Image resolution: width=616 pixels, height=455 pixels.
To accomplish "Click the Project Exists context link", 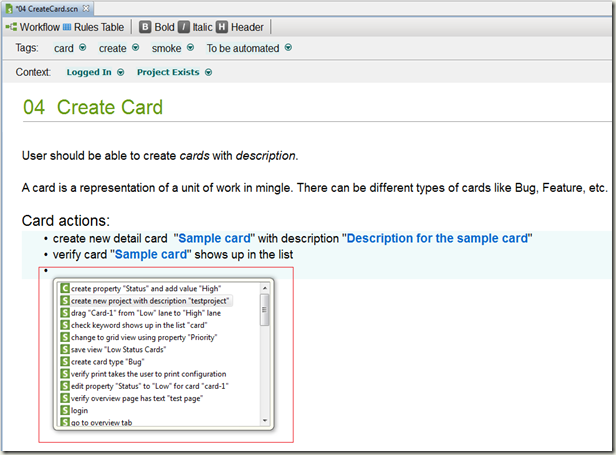I will (168, 72).
